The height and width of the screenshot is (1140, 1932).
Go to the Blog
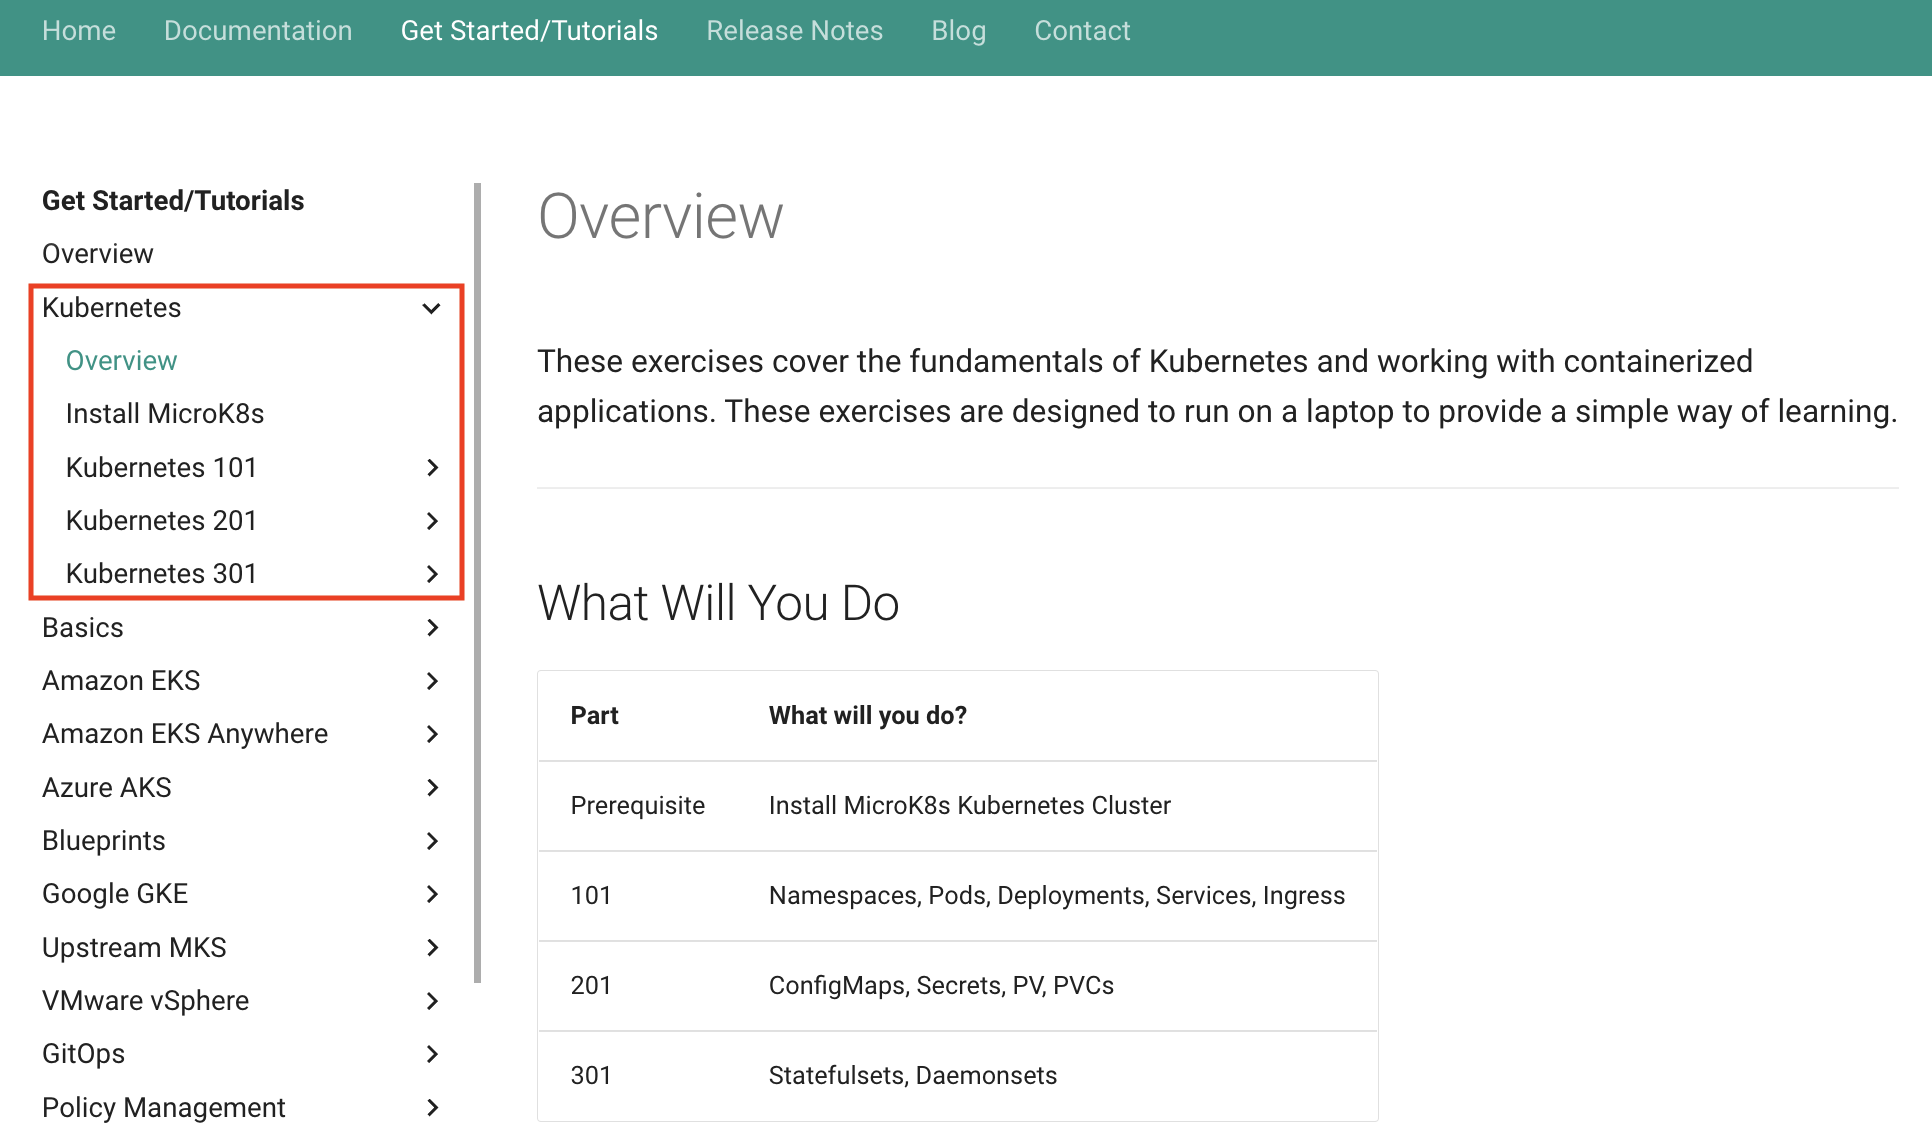tap(959, 31)
